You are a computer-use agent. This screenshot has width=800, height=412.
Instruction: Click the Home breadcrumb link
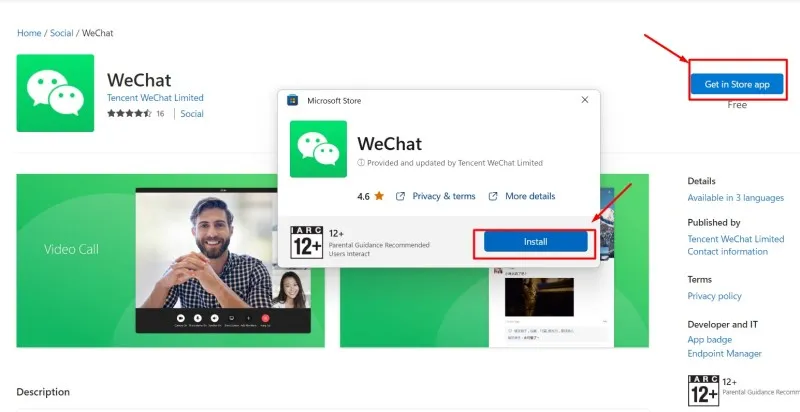(29, 33)
